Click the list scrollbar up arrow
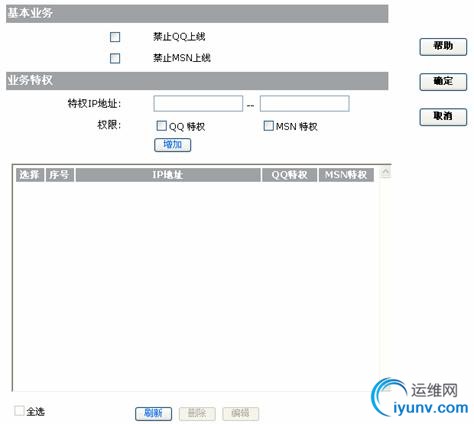The height and width of the screenshot is (424, 474). click(x=386, y=172)
